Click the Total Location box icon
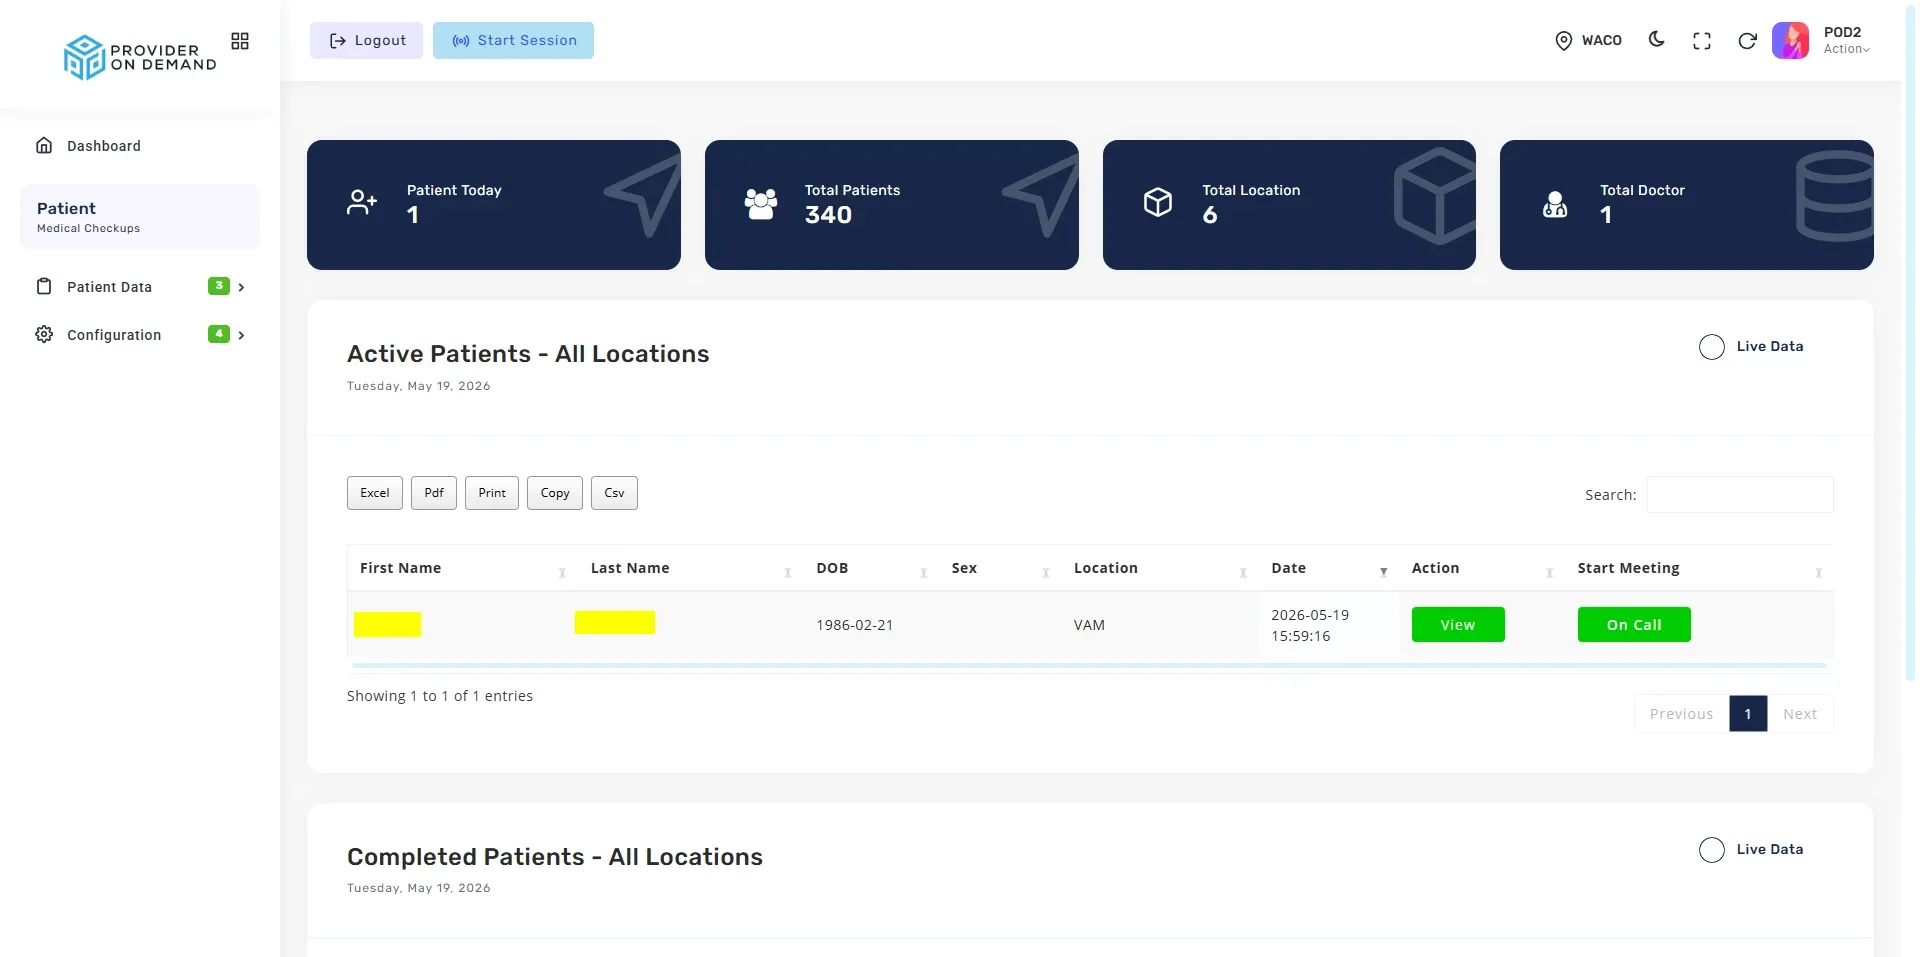 (1158, 203)
